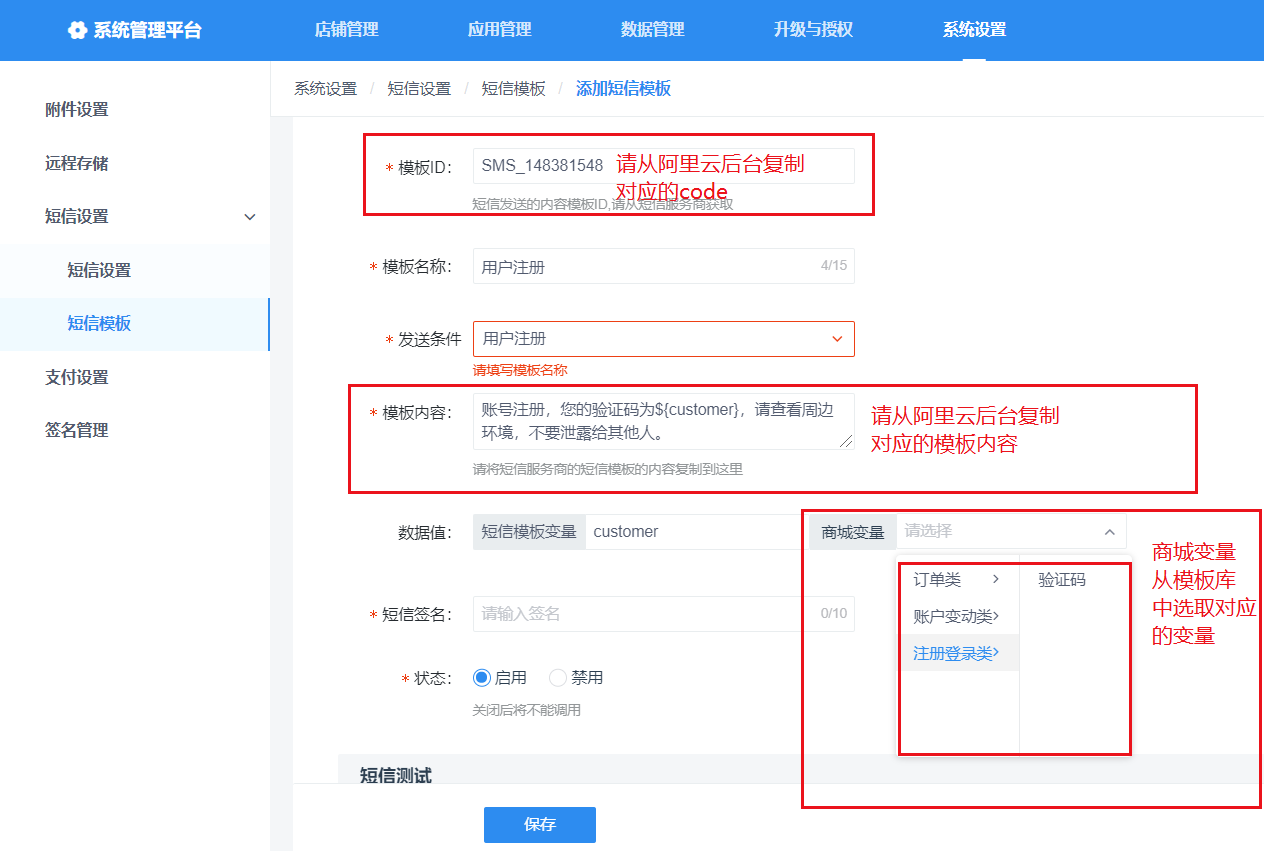1264x851 pixels.
Task: Click the 短信模板 breadcrumb link
Action: [514, 89]
